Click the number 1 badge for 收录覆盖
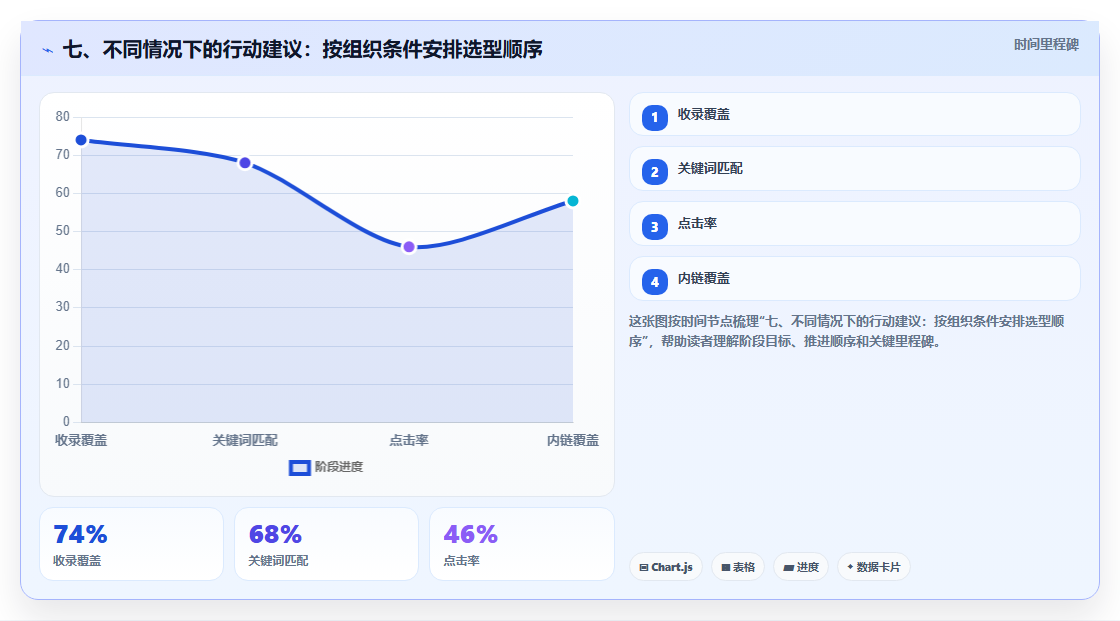This screenshot has height=621, width=1120. point(654,117)
